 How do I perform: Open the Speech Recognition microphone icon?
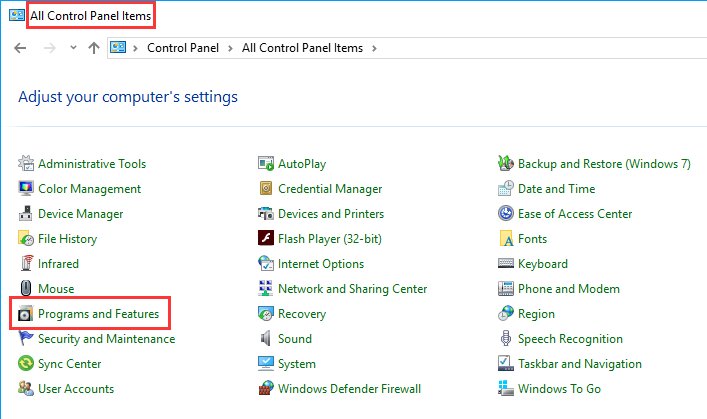pos(505,338)
